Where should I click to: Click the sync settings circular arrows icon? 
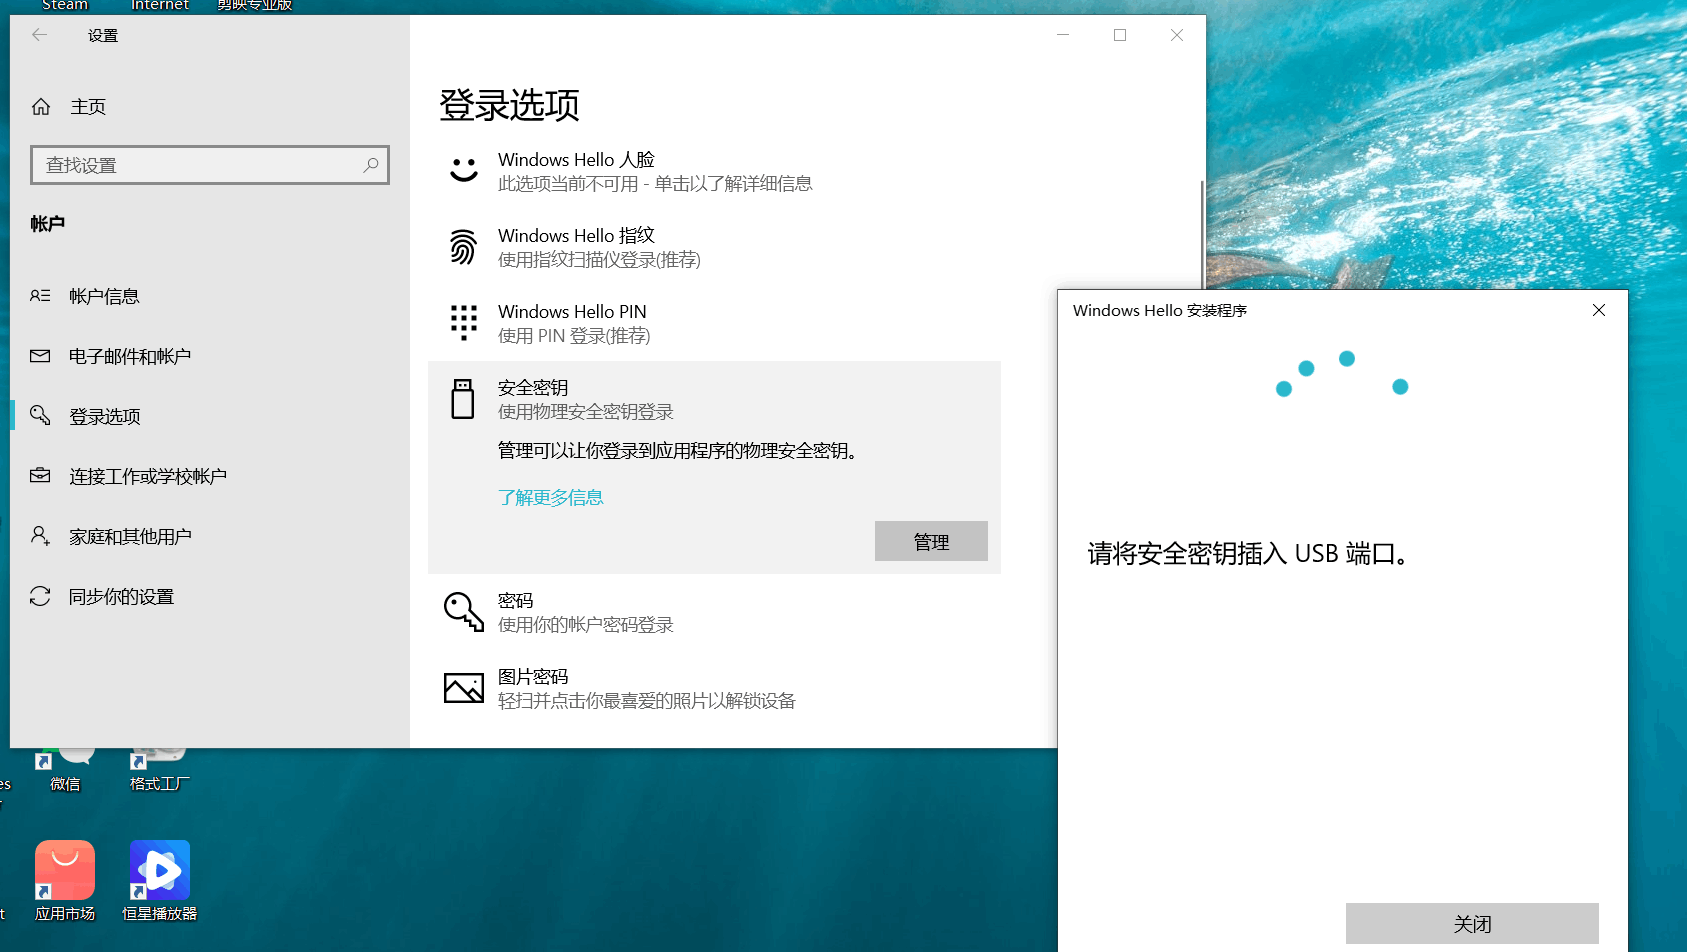tap(40, 596)
